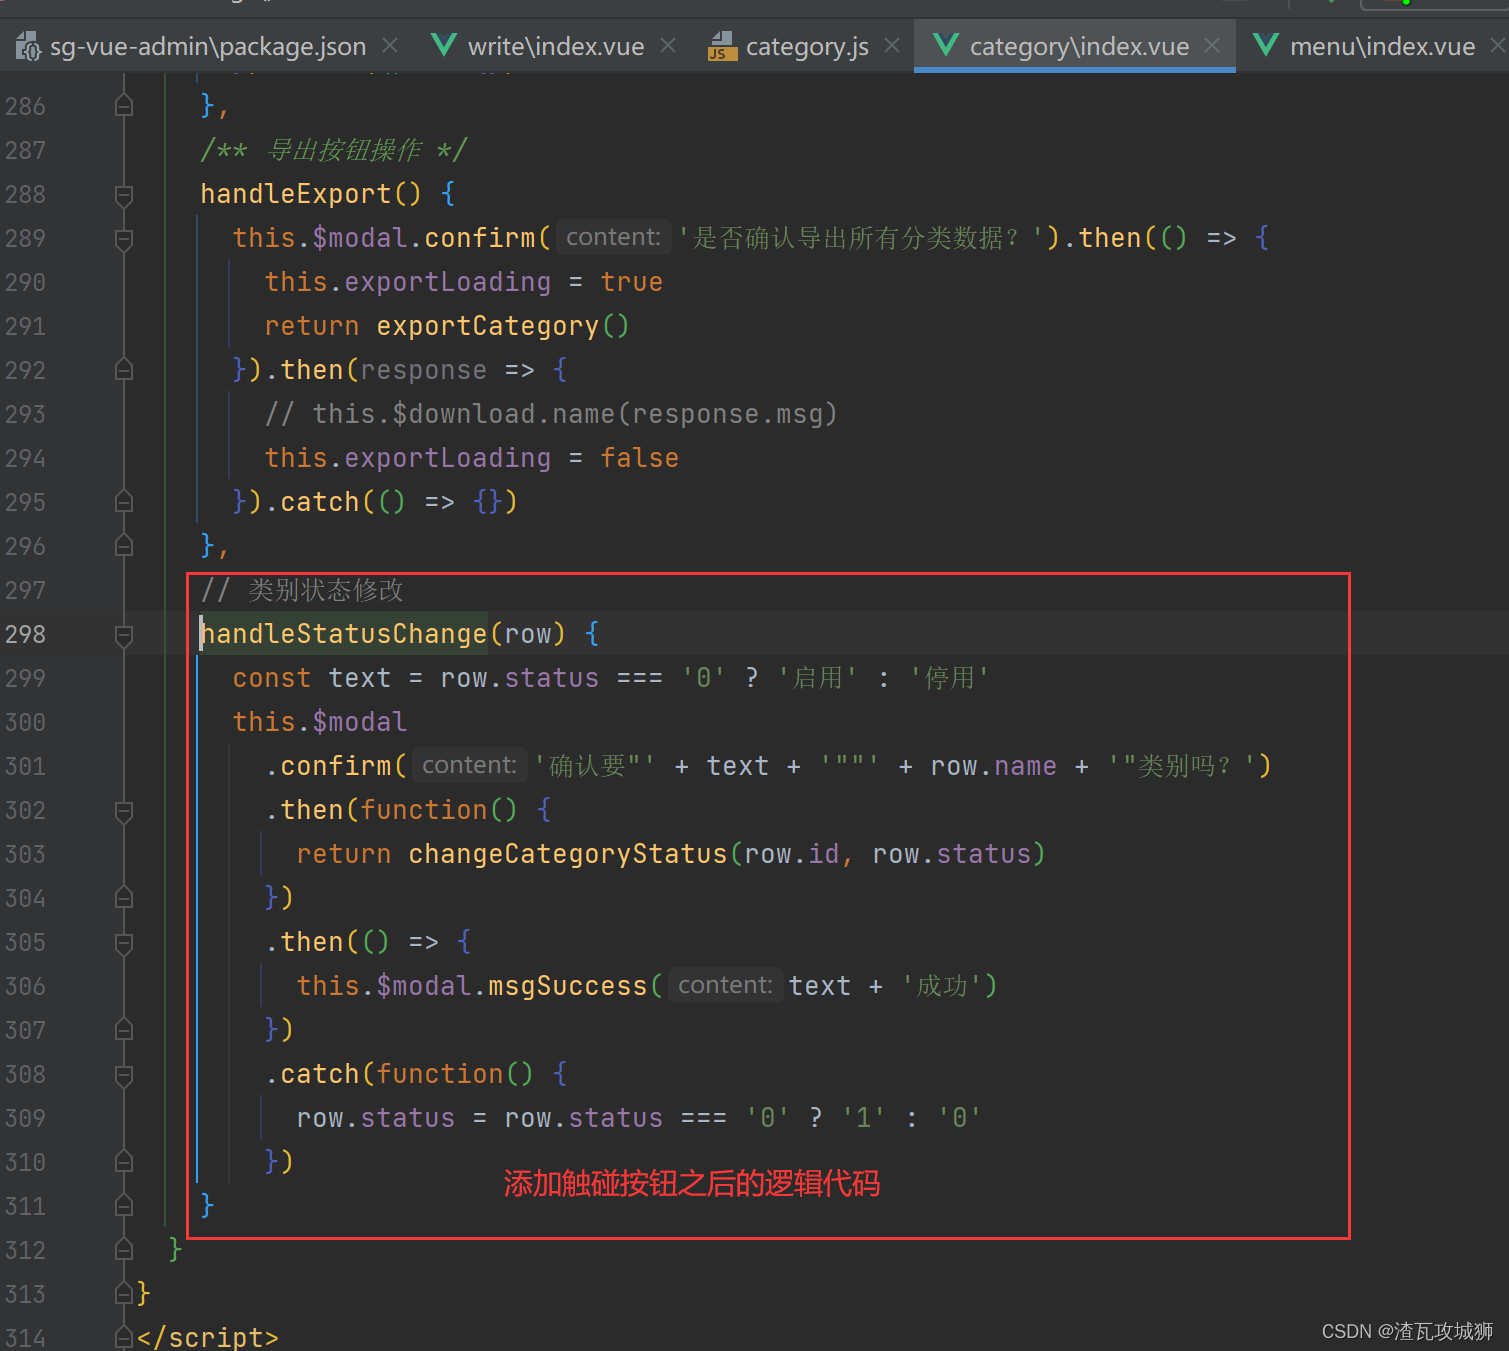This screenshot has width=1509, height=1351.
Task: Click line number 298 in gutter
Action: [x=25, y=634]
